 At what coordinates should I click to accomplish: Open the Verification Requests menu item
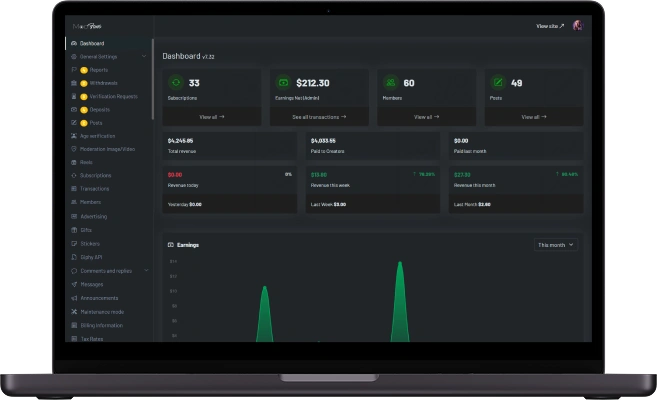109,96
